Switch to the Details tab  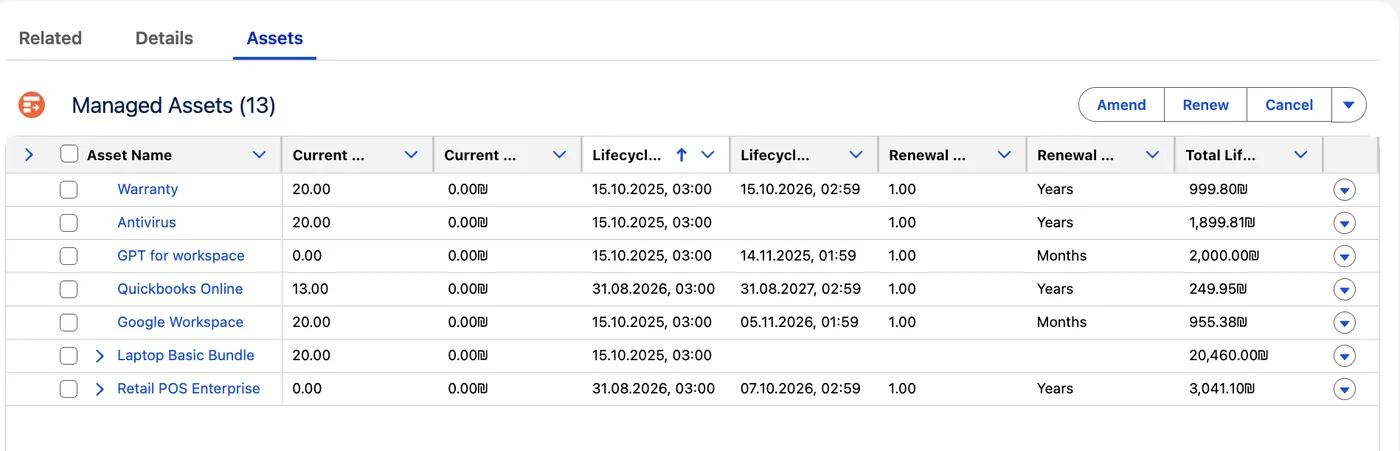click(164, 38)
